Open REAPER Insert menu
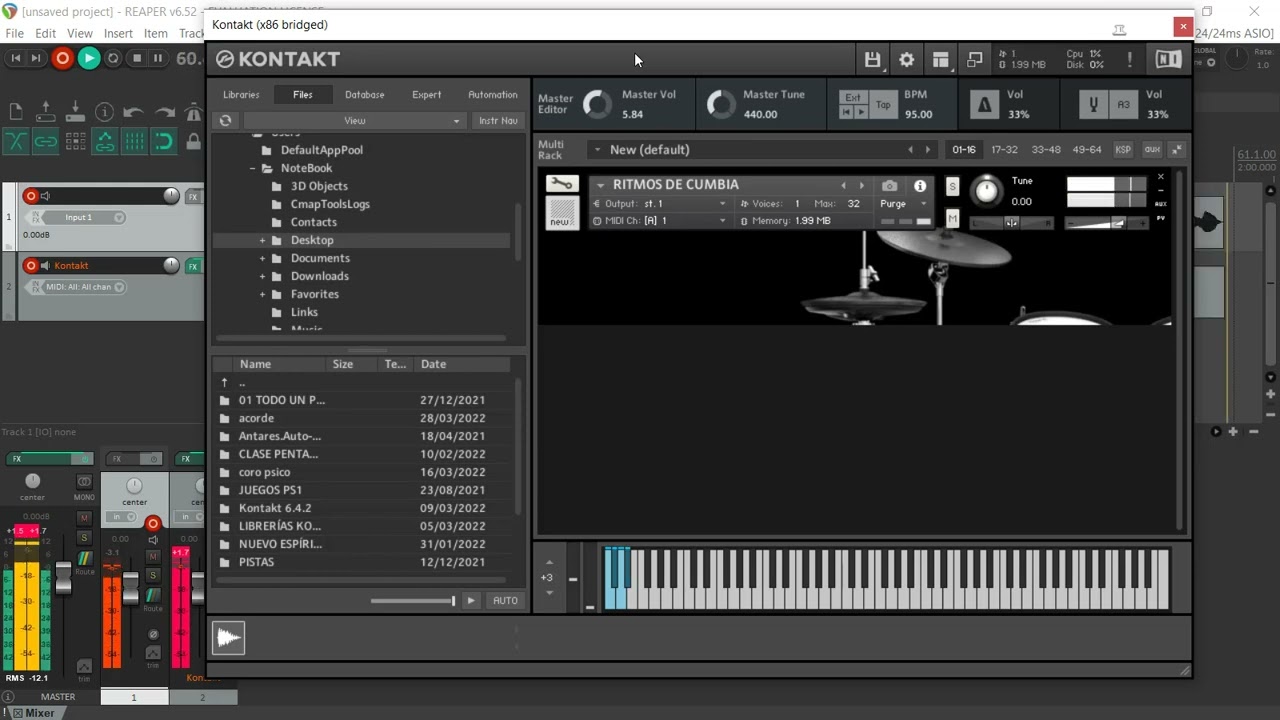 click(x=118, y=33)
